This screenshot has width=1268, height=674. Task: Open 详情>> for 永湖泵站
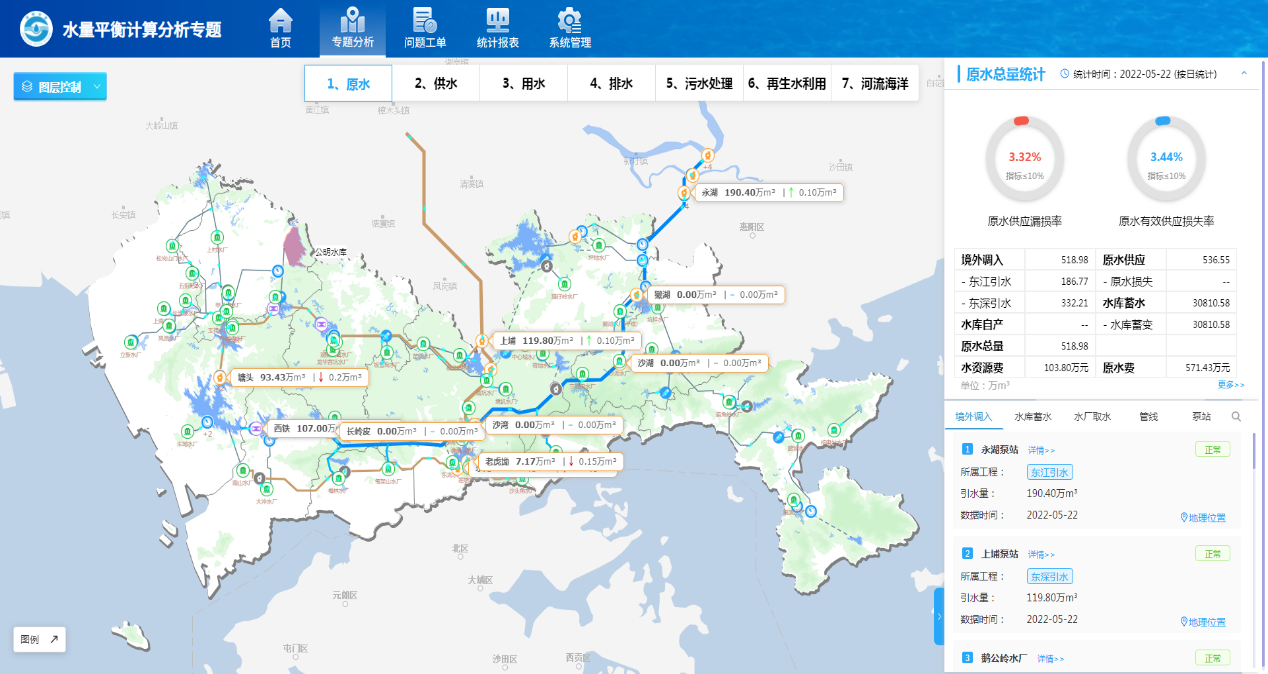(x=1041, y=451)
